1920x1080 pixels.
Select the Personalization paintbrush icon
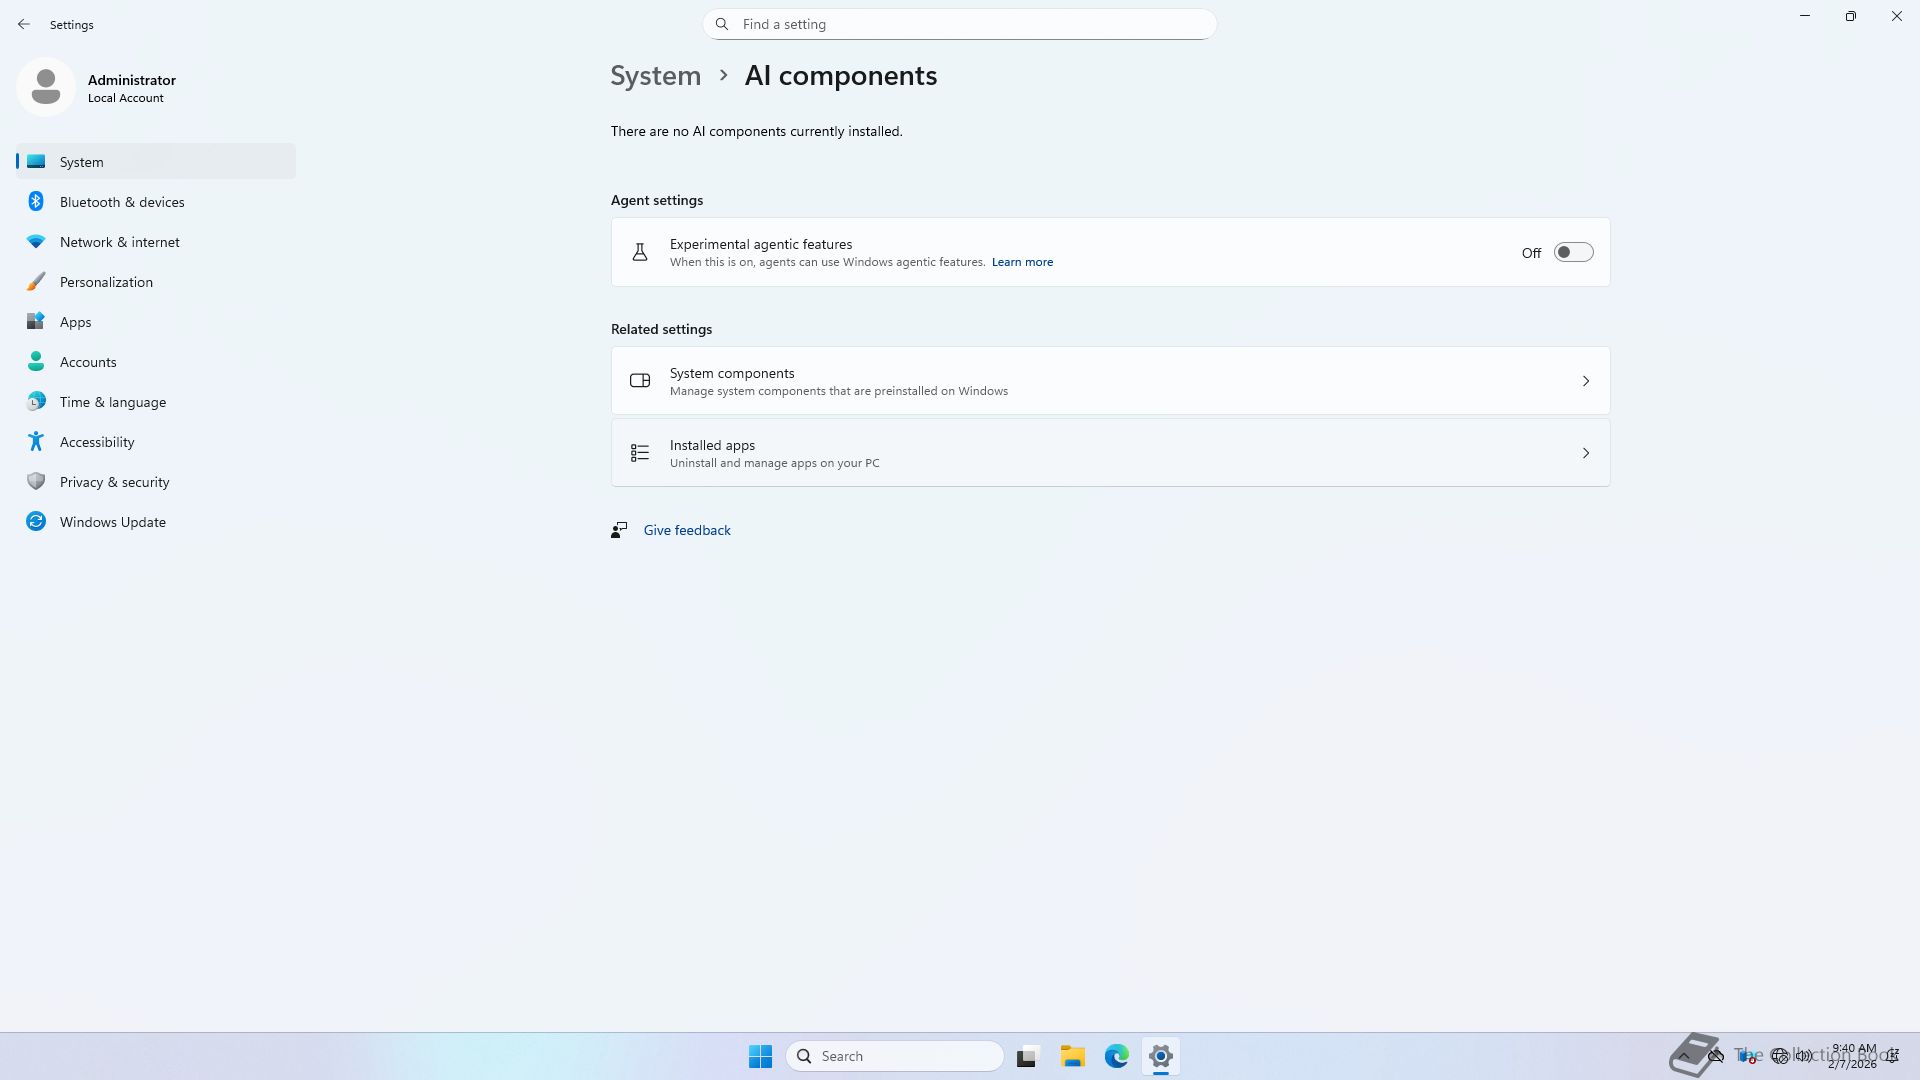[36, 282]
